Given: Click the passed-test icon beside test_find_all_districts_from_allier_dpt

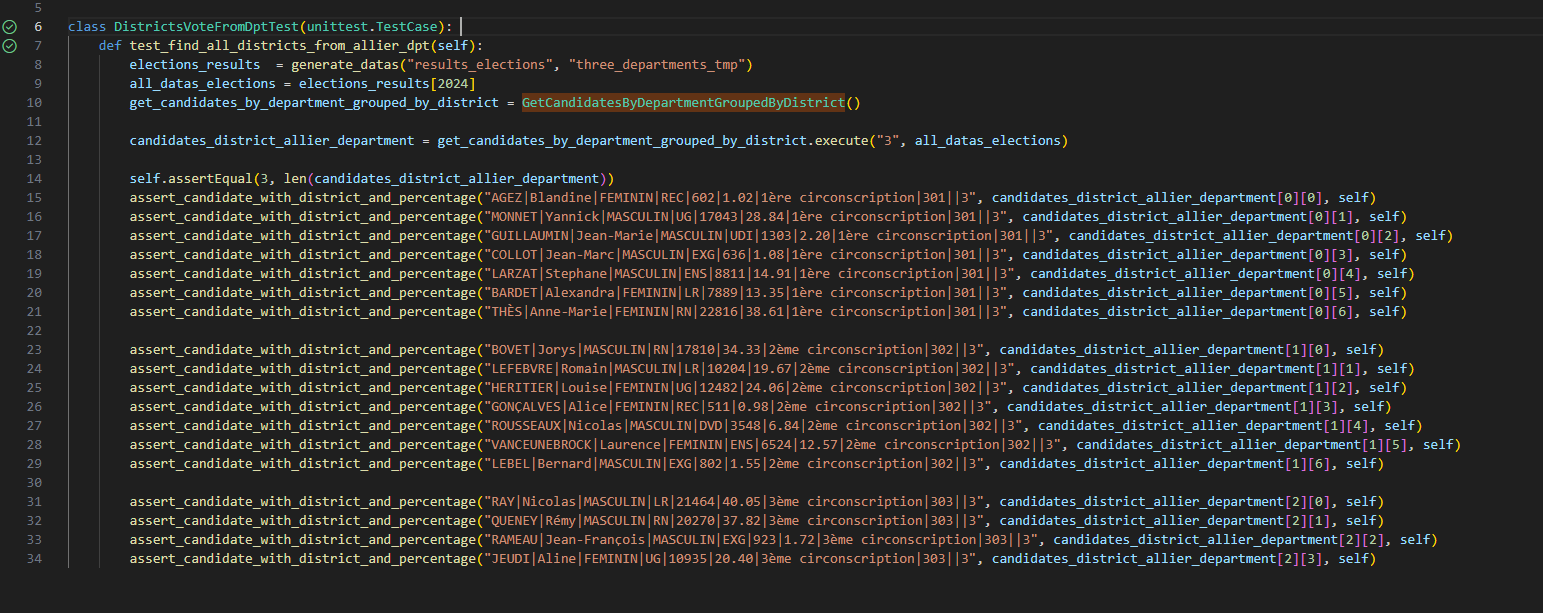Looking at the screenshot, I should pos(10,46).
